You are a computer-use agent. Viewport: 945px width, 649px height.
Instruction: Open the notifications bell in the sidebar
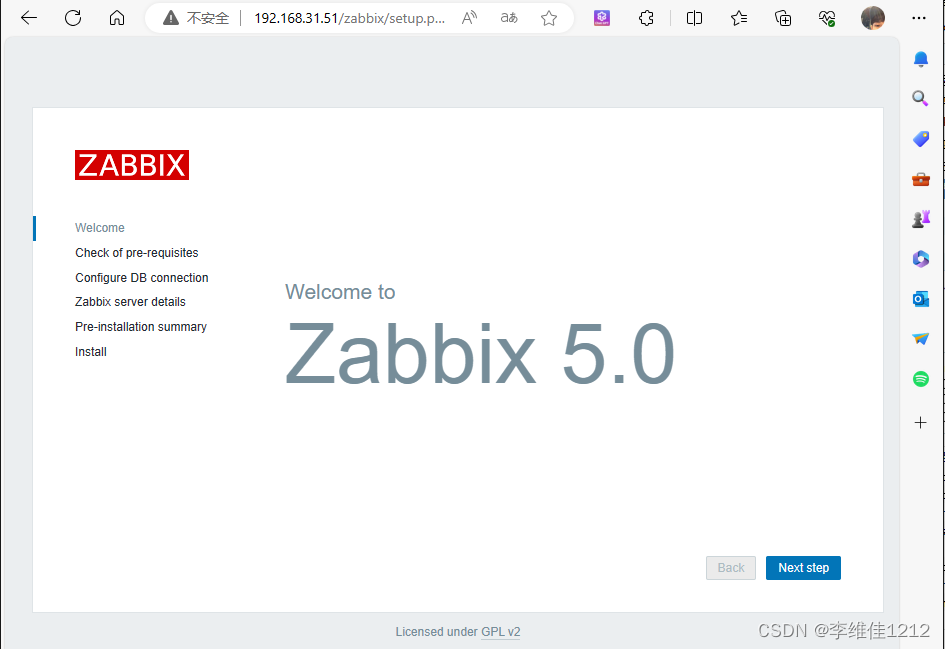point(920,59)
